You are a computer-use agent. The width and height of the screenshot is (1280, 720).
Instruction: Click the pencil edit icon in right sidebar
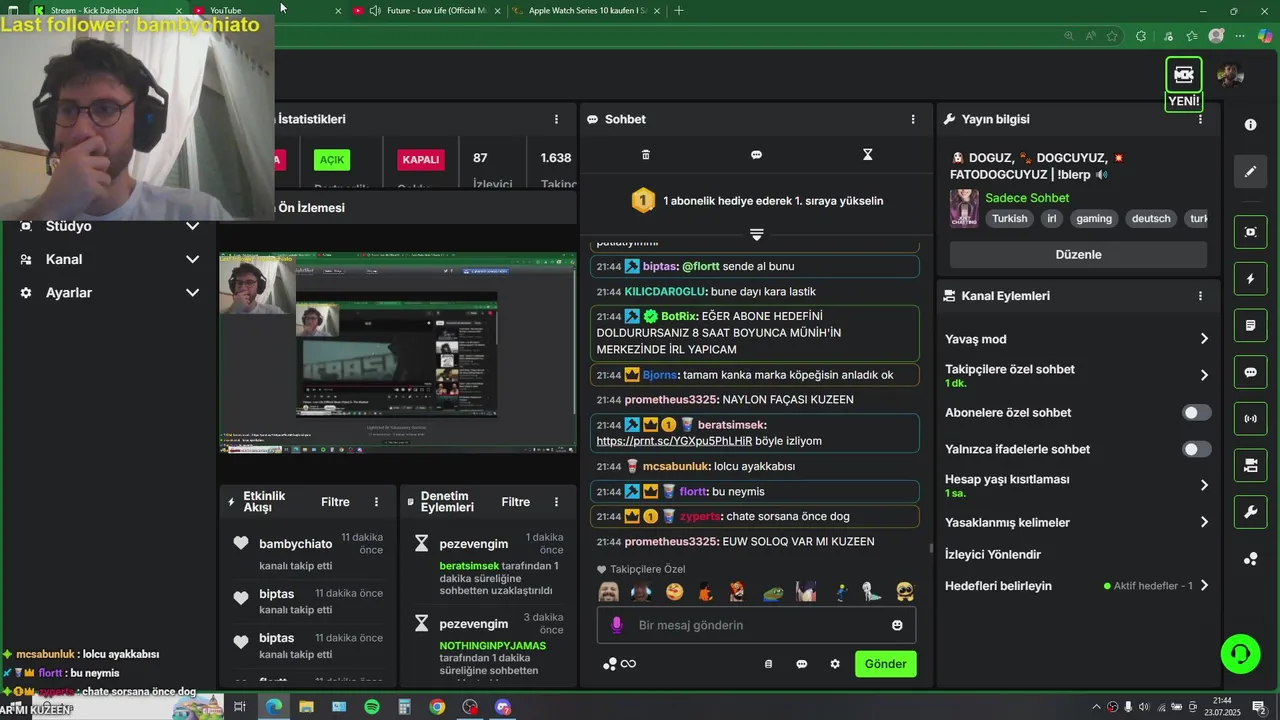point(1250,172)
